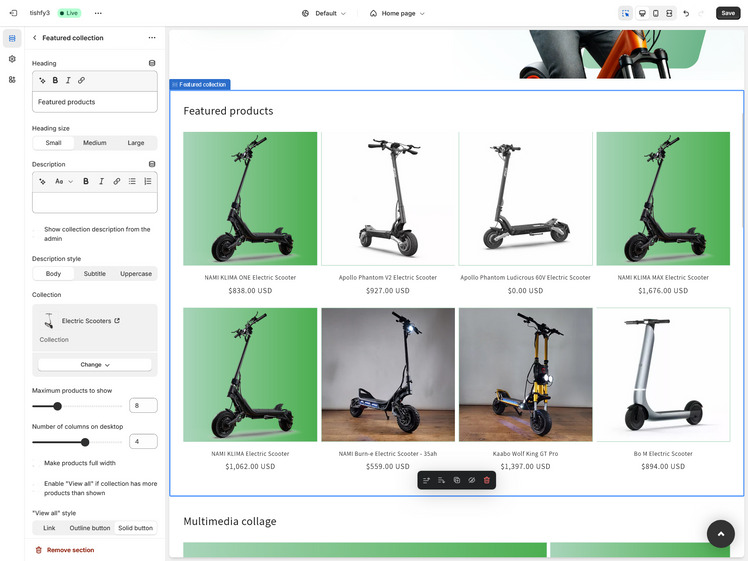
Task: Insert bulleted list in Description
Action: [132, 181]
